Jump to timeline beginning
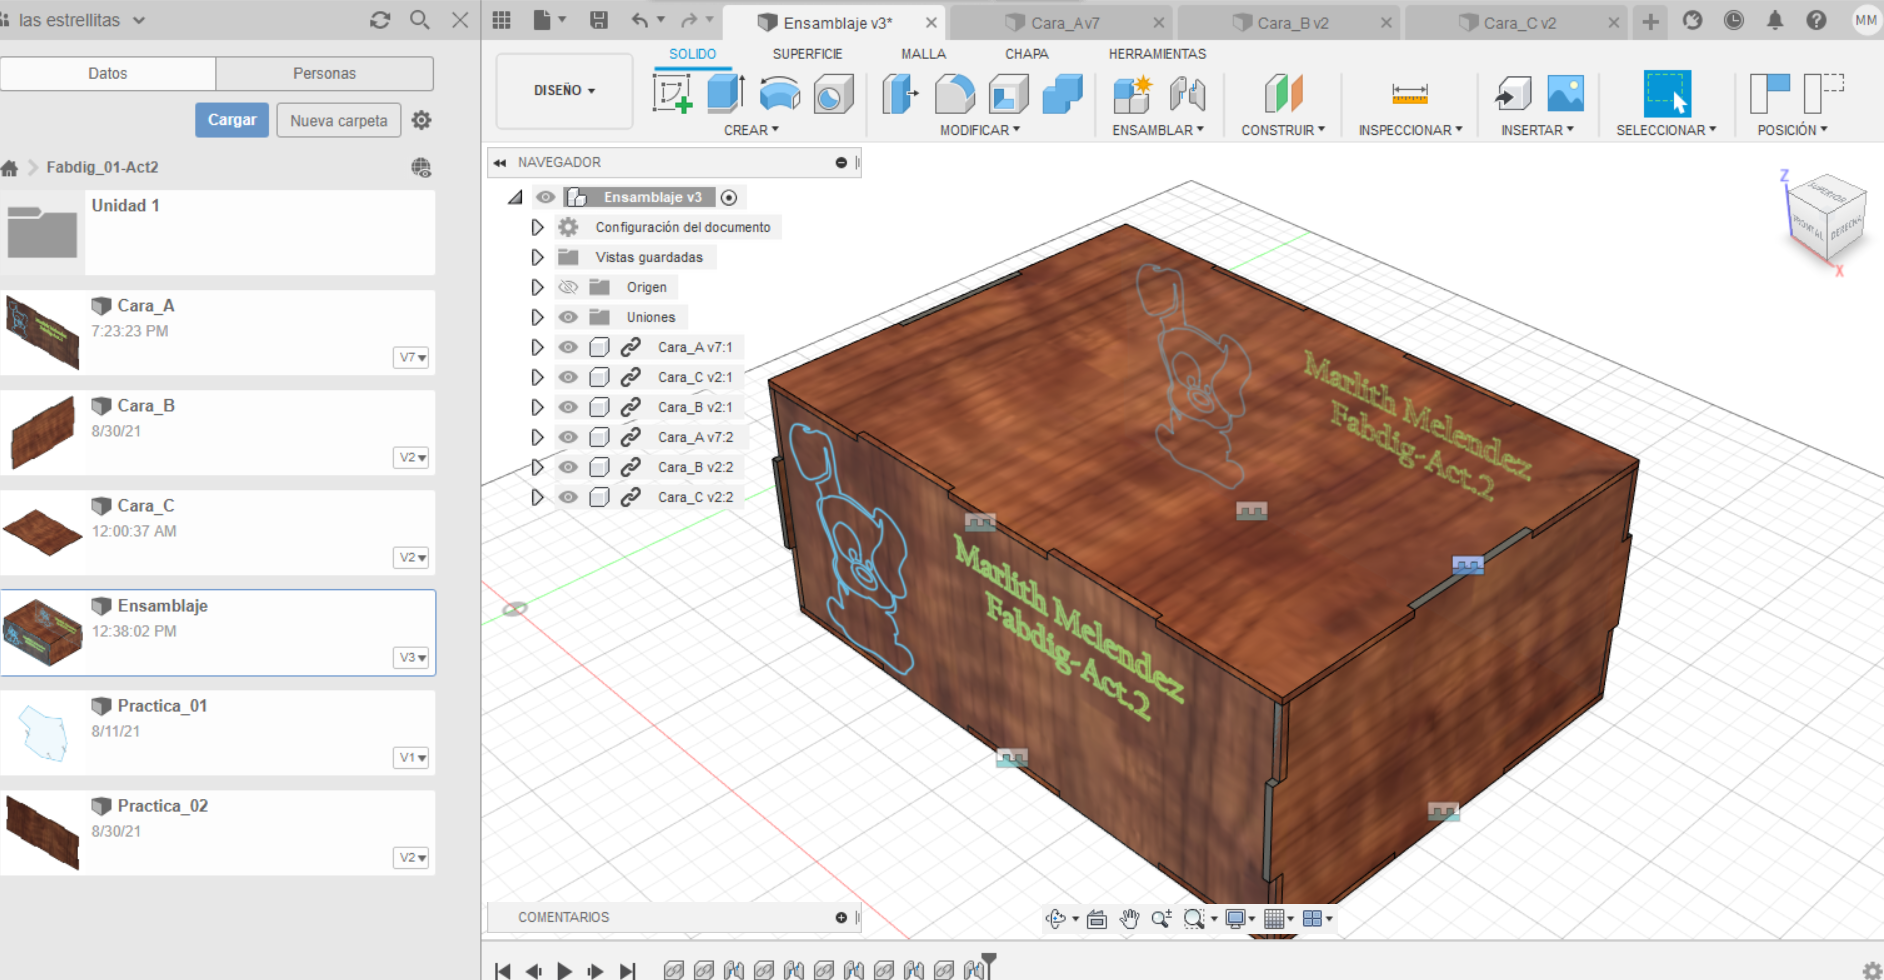This screenshot has height=980, width=1884. click(x=503, y=970)
